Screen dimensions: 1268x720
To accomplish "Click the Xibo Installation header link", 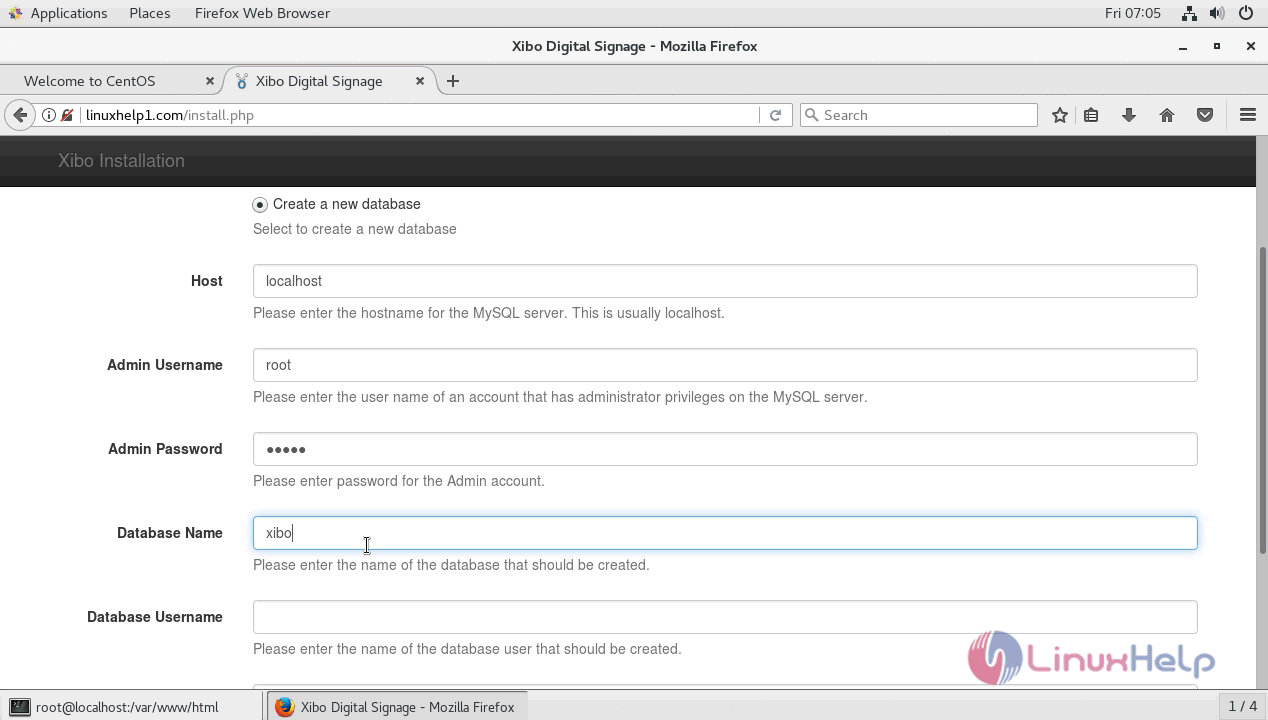I will 121,161.
